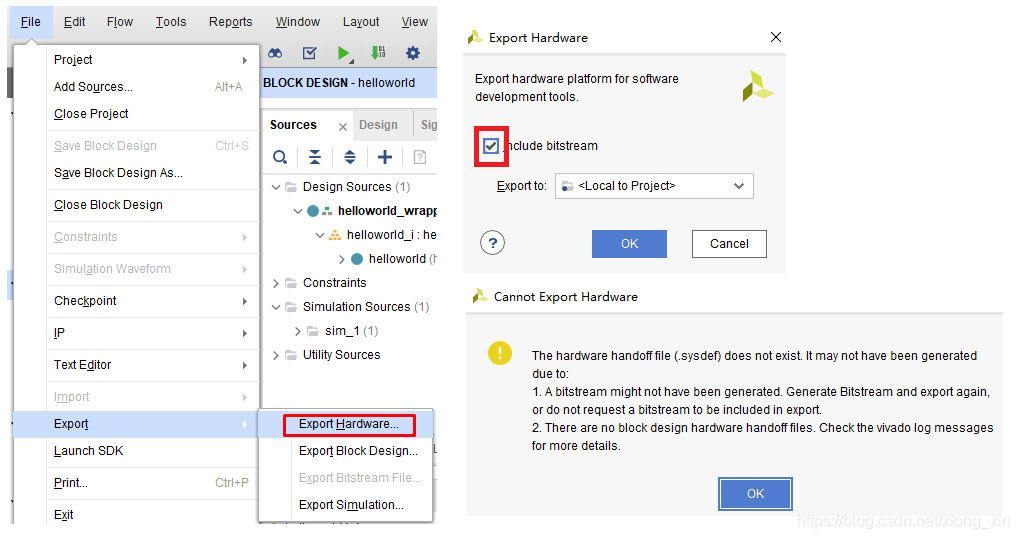Collapse the Simulation Sources tree node

click(276, 307)
